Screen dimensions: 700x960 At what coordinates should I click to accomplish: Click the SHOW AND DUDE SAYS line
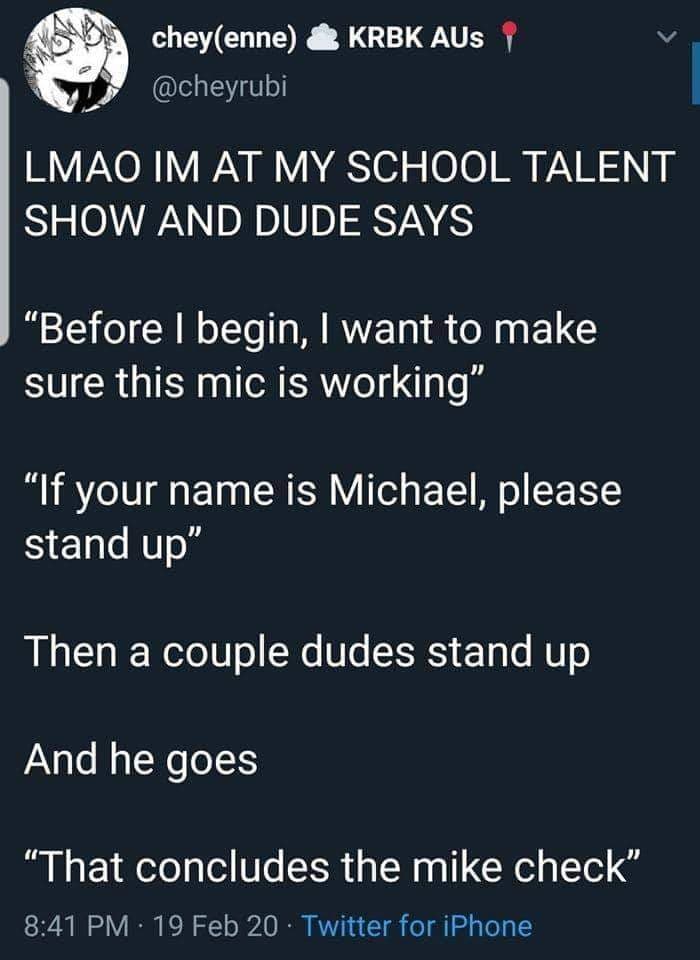click(249, 220)
